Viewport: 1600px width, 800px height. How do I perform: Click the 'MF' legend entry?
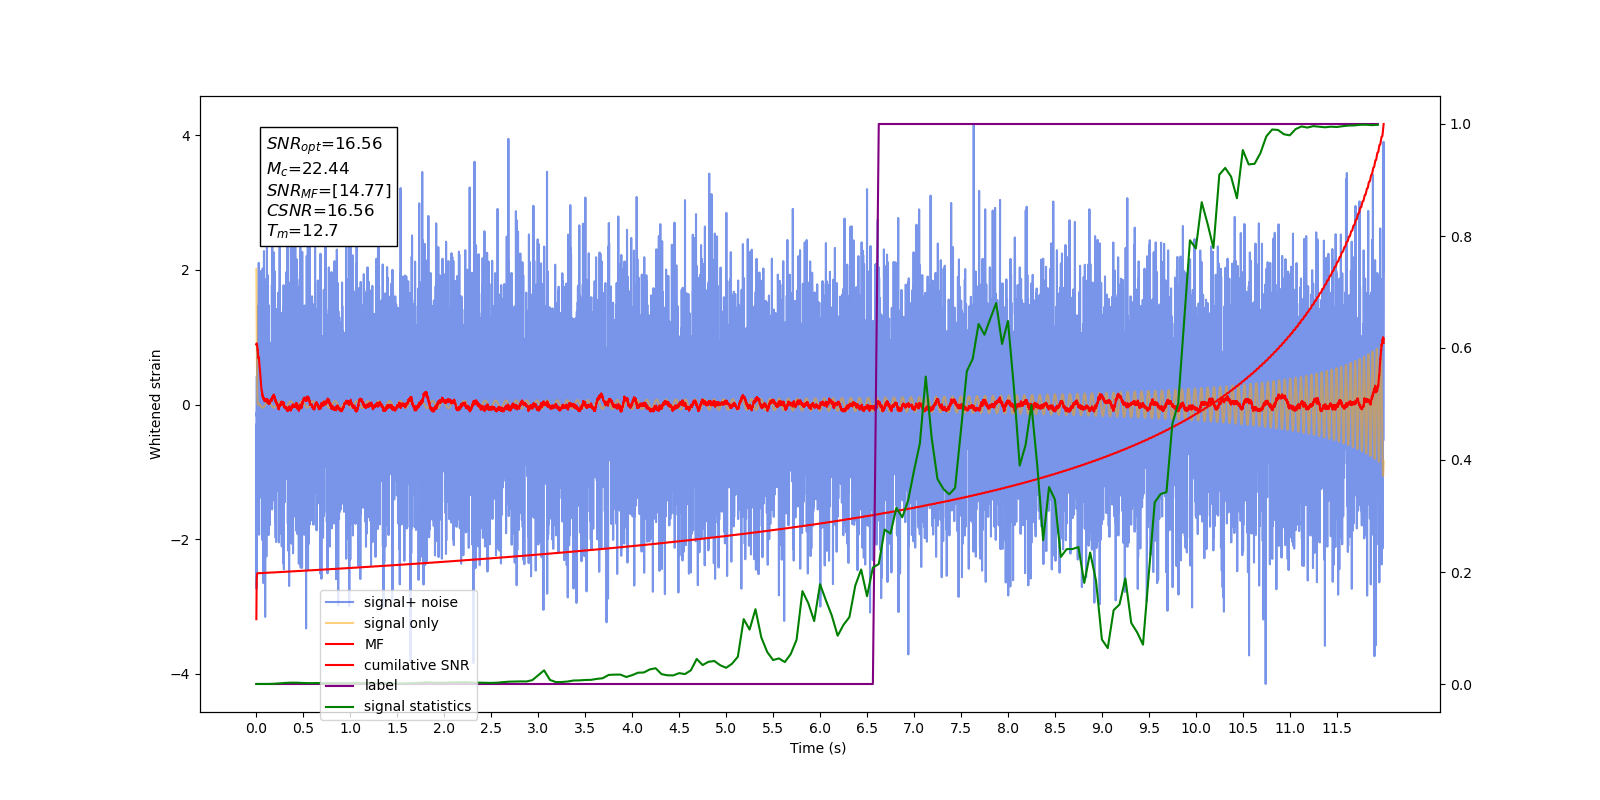click(374, 644)
